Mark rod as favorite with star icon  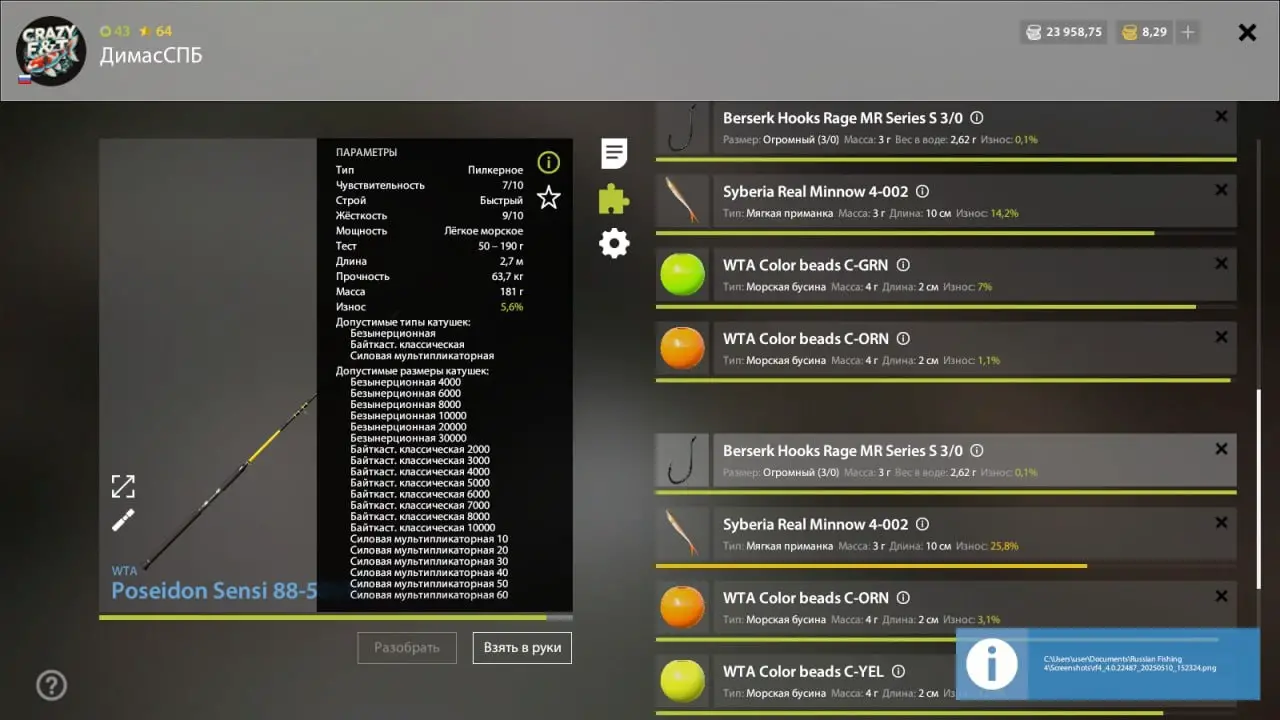(x=548, y=197)
